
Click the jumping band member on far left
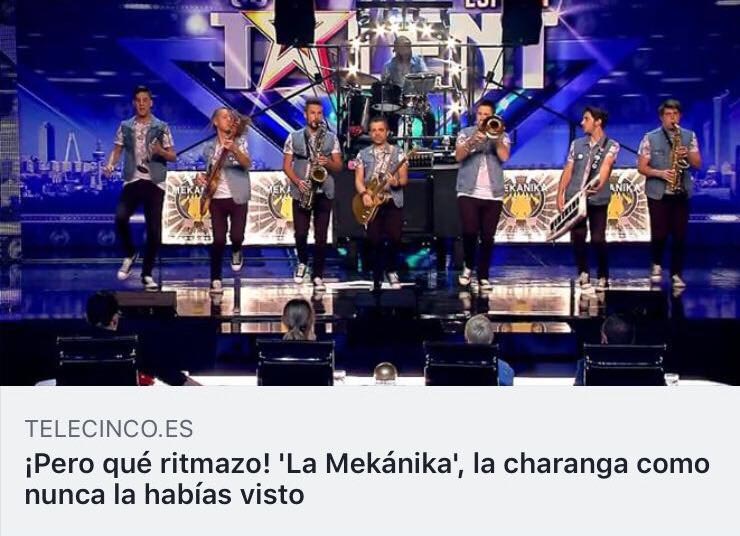tap(139, 187)
